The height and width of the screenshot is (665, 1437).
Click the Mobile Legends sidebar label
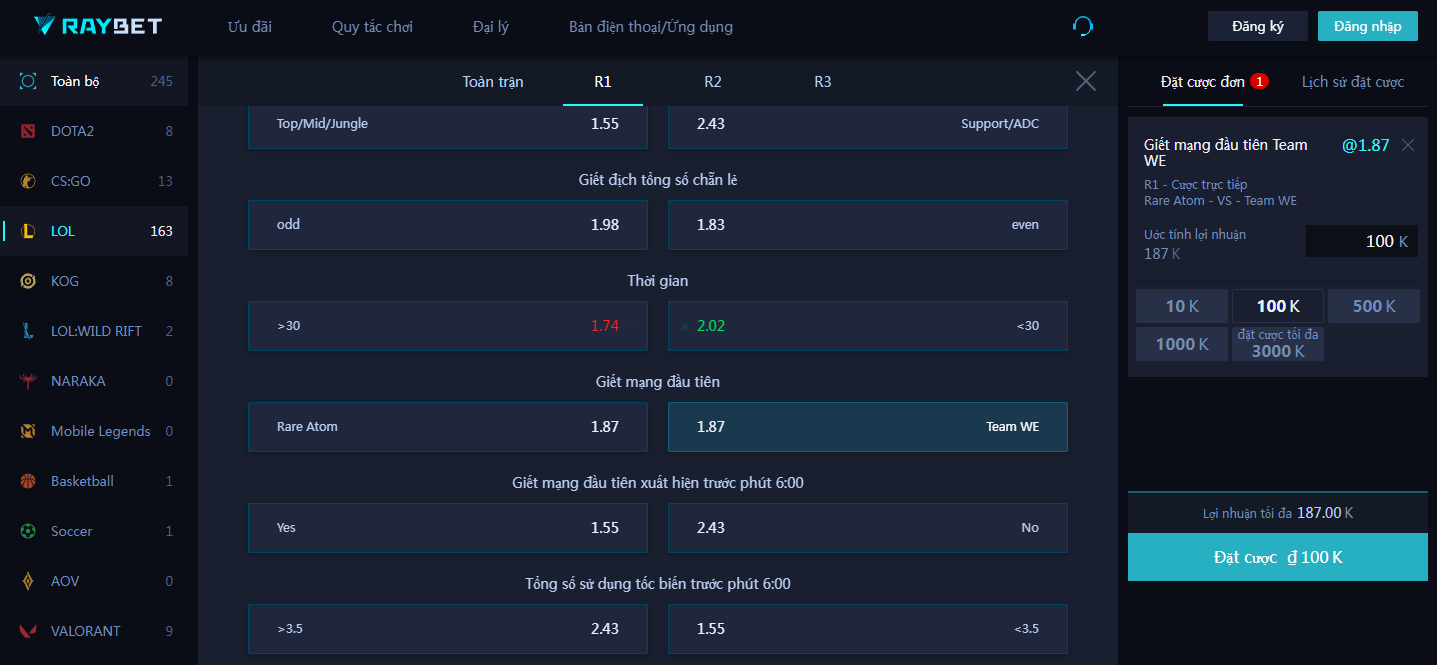101,431
